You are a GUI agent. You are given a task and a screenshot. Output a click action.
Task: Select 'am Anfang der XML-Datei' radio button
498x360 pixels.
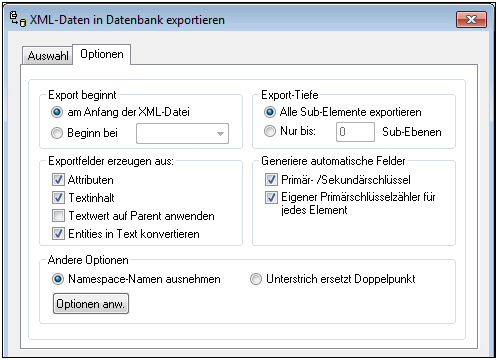(x=57, y=112)
